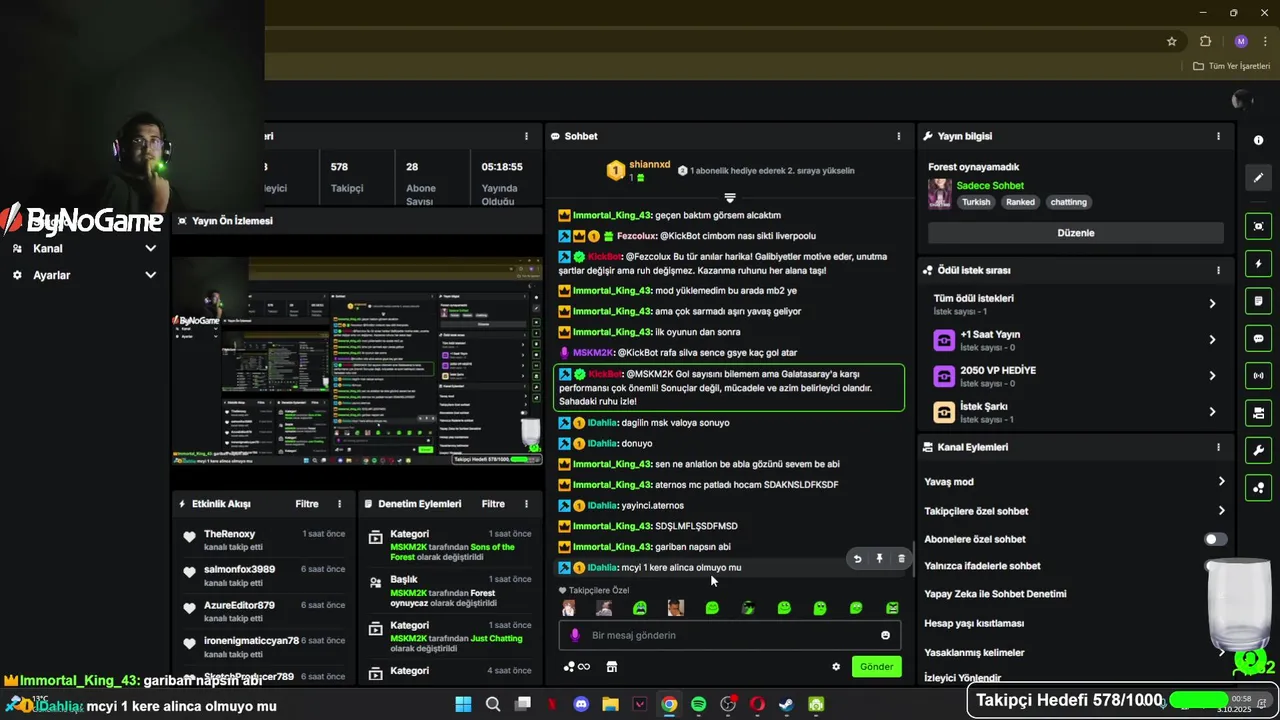Click the Ranked tag

coord(1020,202)
